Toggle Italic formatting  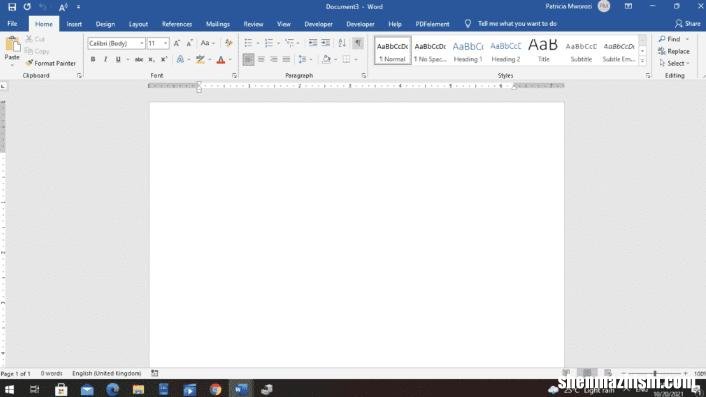pos(105,59)
